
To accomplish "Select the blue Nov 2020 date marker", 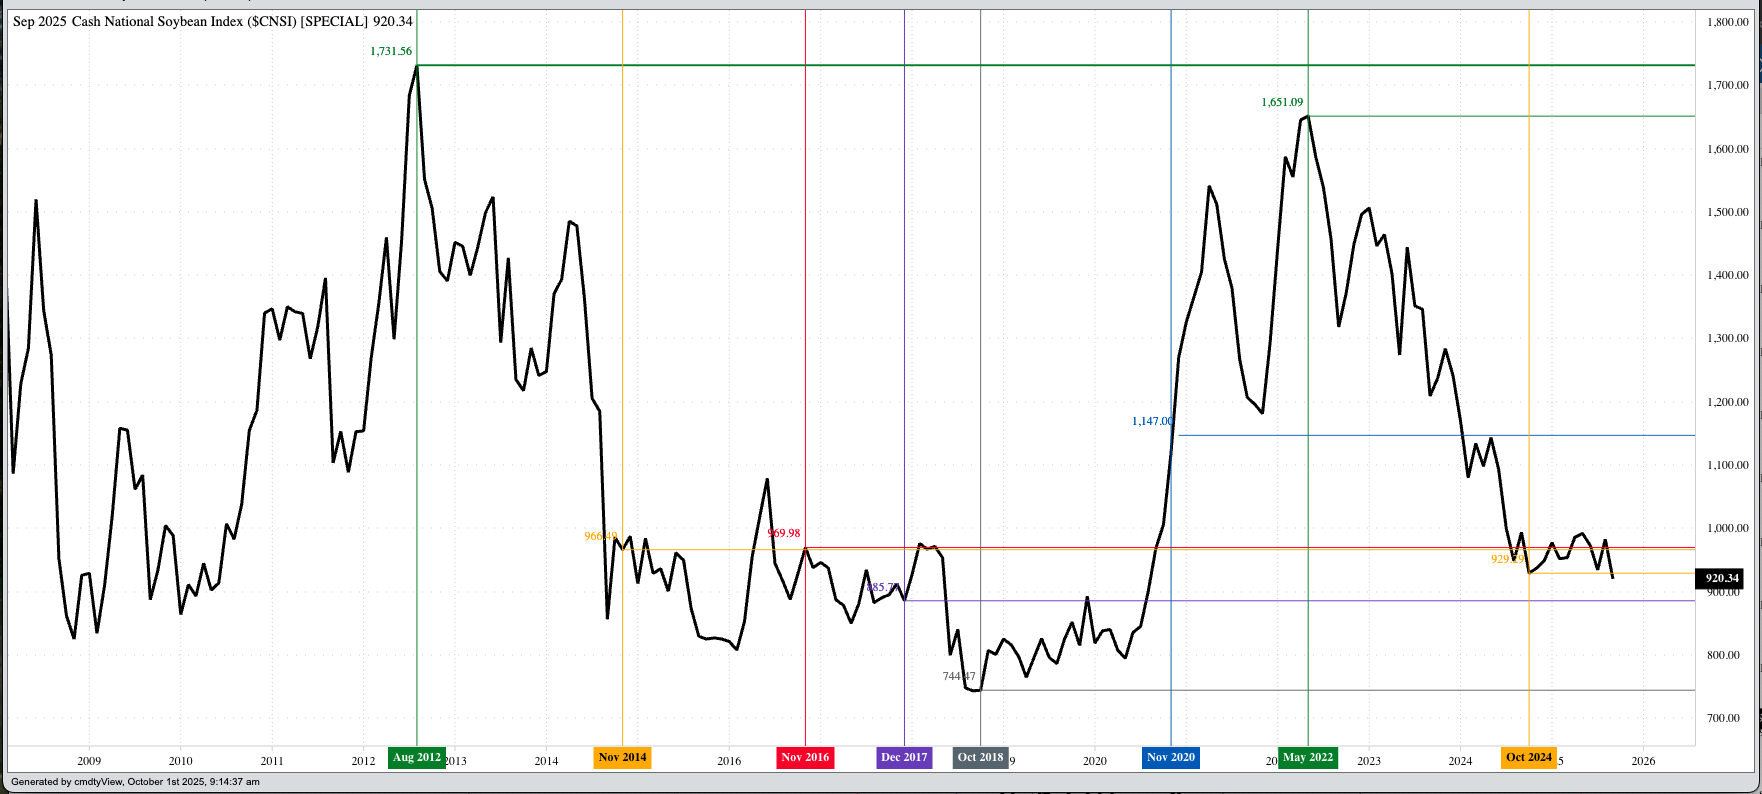I will [1170, 758].
